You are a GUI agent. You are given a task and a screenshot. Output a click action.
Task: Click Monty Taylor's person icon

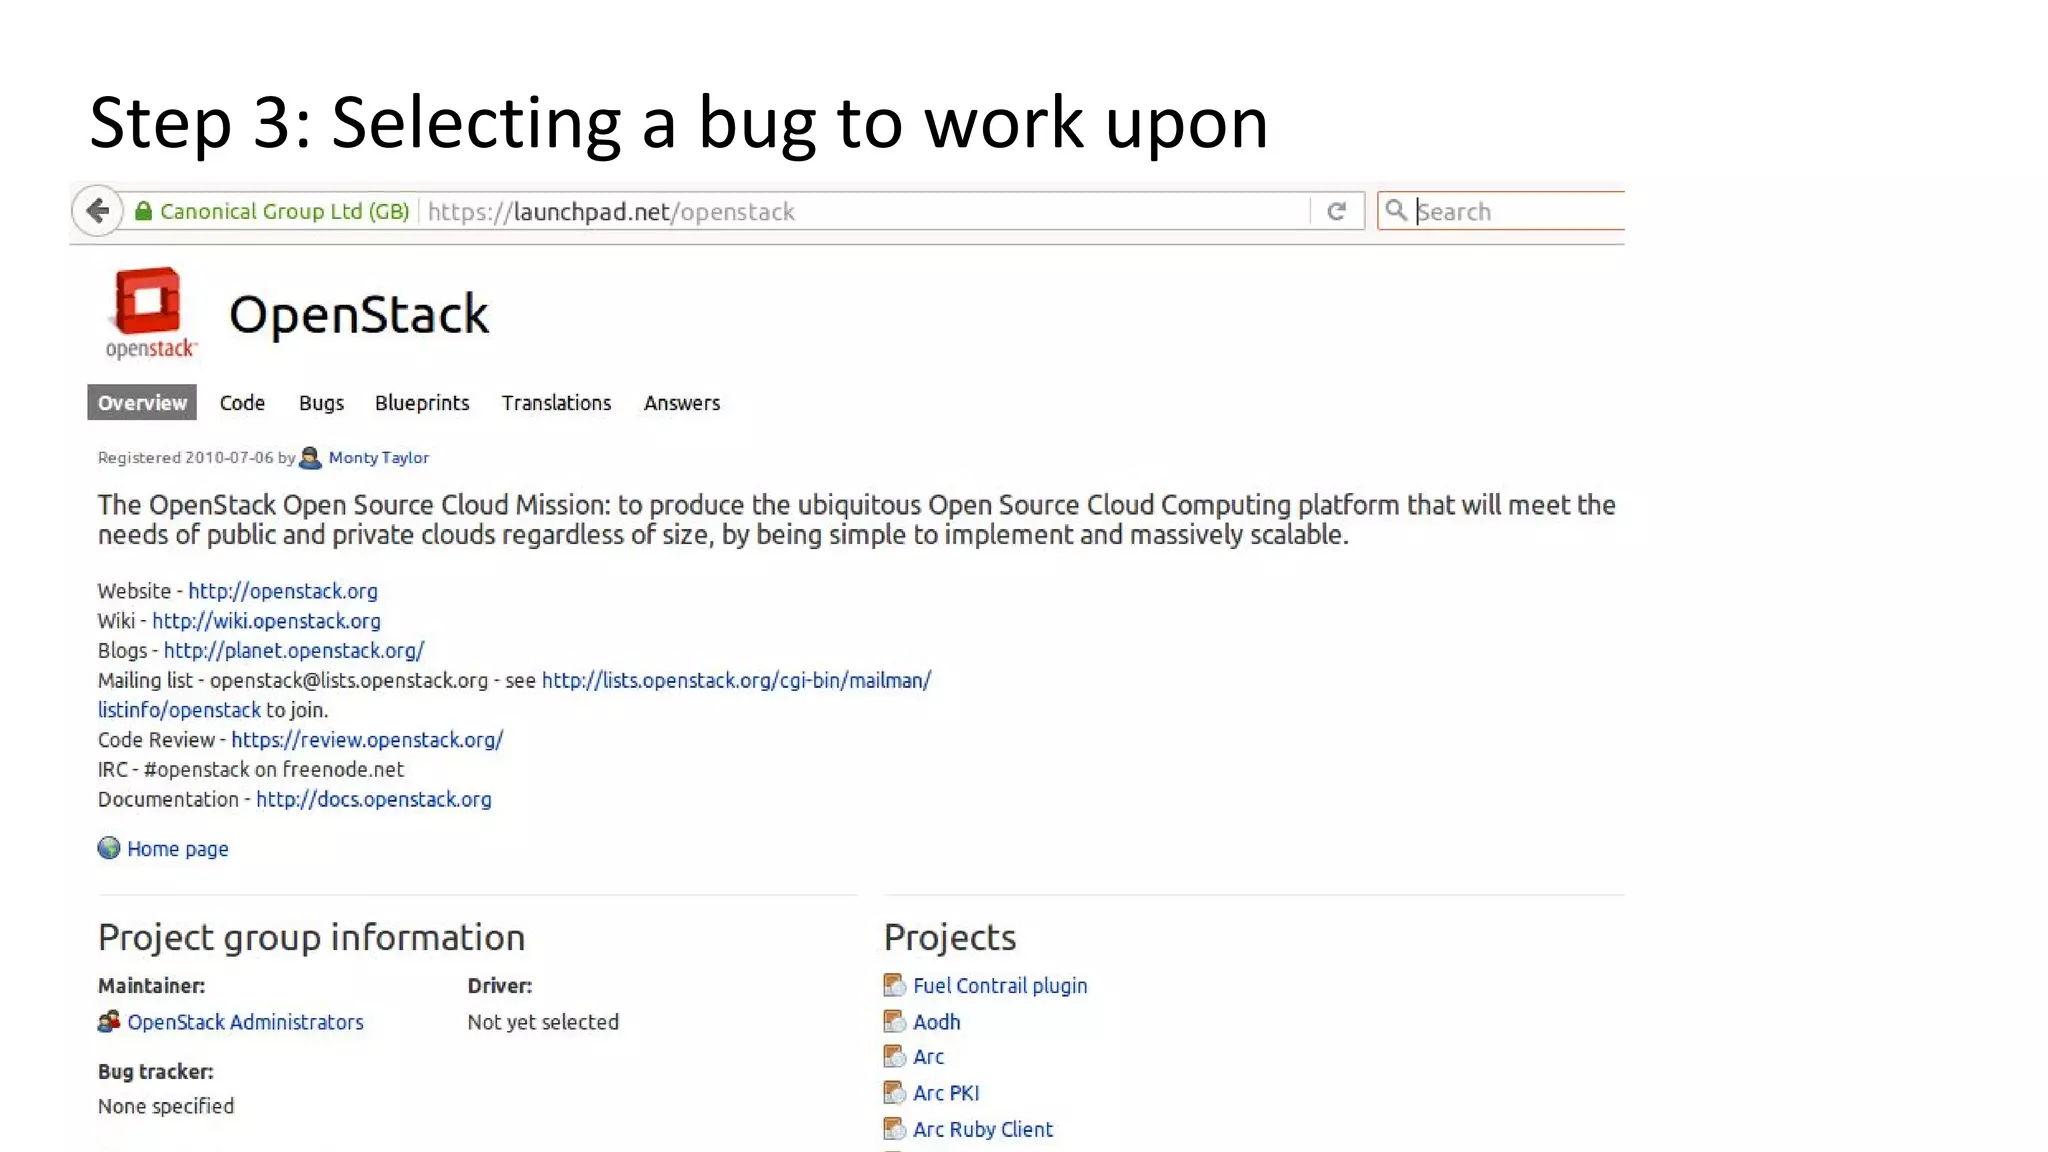click(310, 457)
